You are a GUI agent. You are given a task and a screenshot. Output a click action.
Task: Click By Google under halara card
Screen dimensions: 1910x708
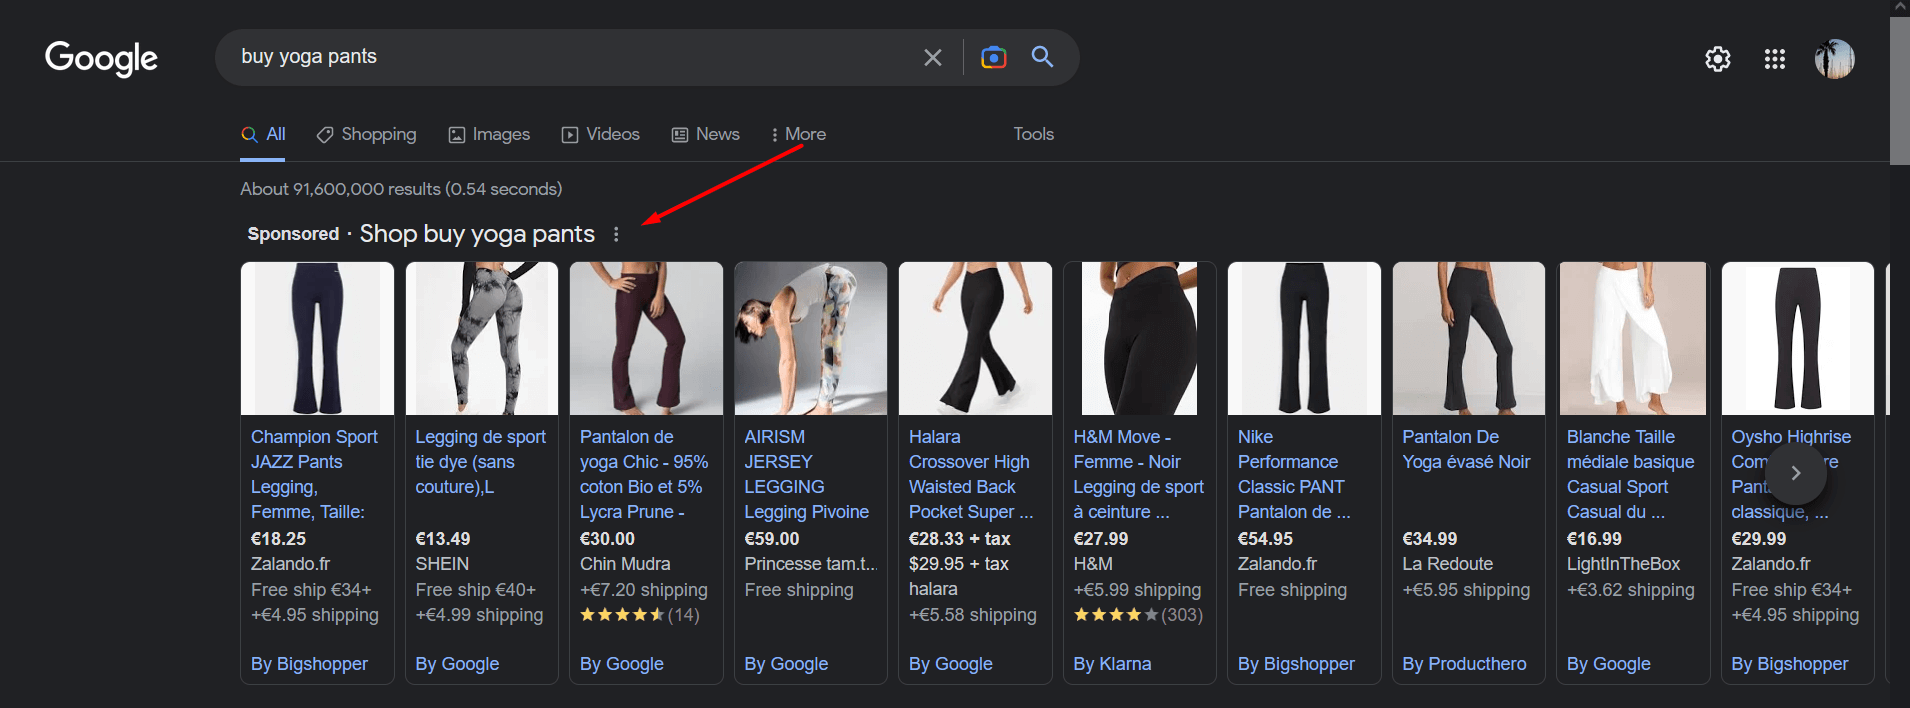click(x=951, y=664)
